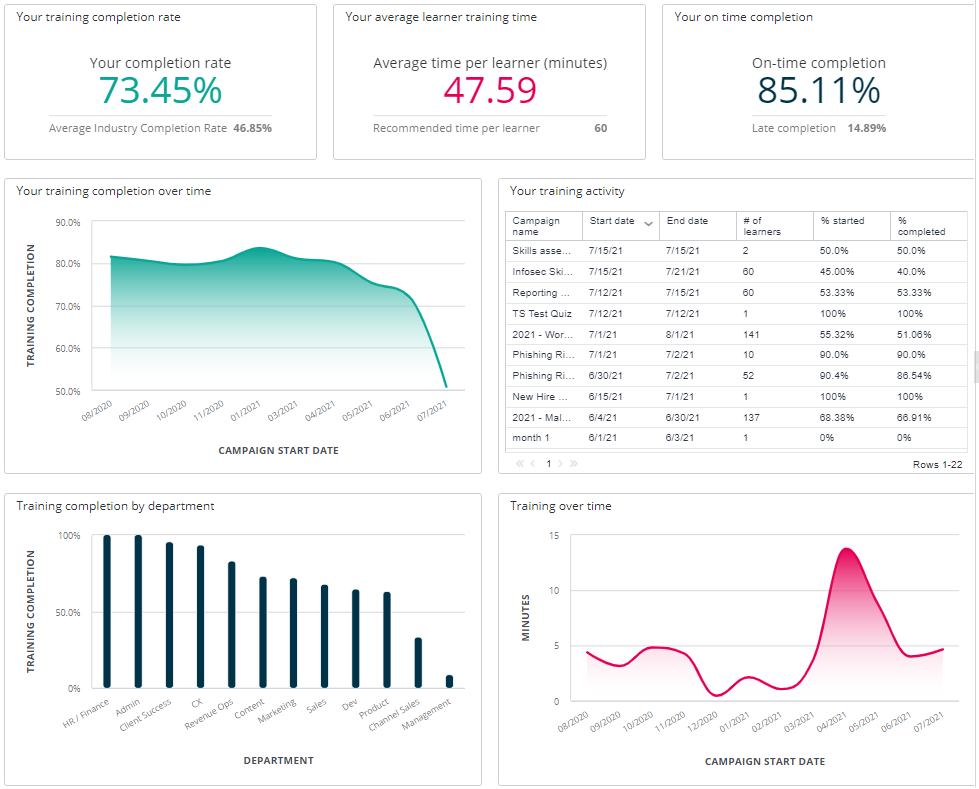Sort by the '% completed' column header
The width and height of the screenshot is (979, 789).
click(x=920, y=226)
